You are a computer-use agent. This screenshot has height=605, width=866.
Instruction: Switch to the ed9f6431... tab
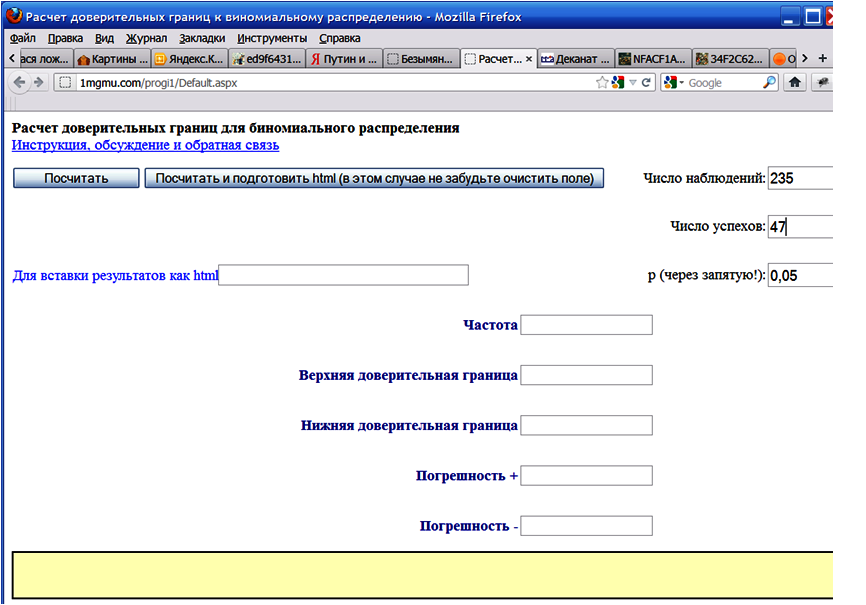(x=267, y=59)
